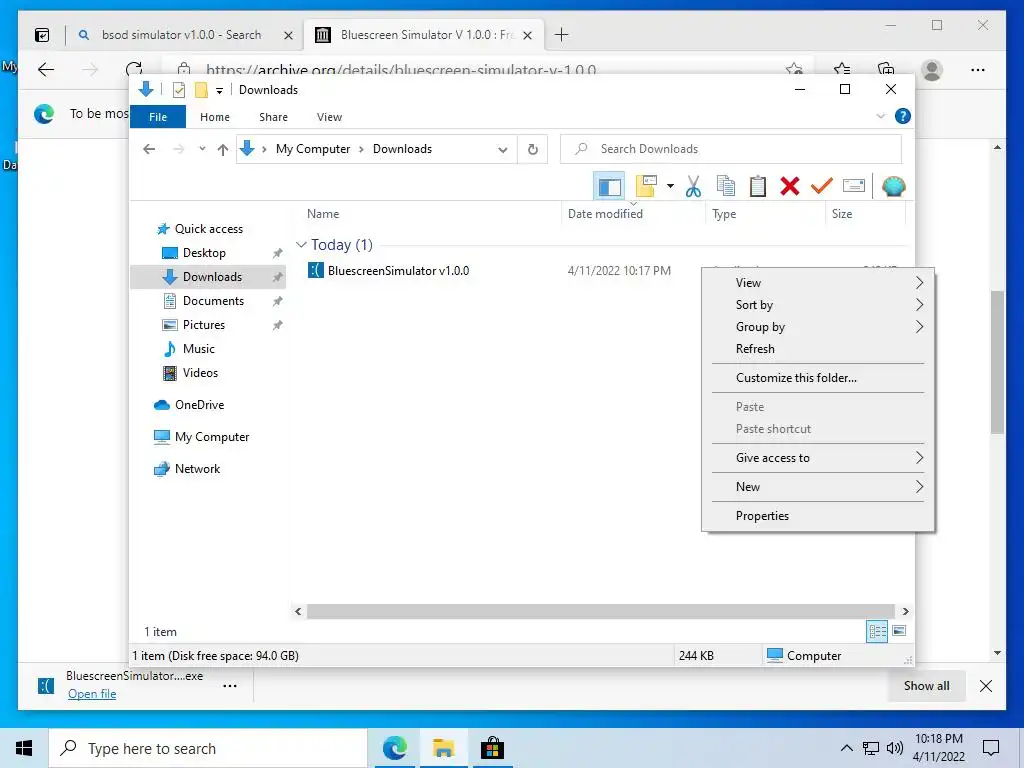Select Network in navigation pane
Screen dimensions: 1024x768
[x=197, y=469]
